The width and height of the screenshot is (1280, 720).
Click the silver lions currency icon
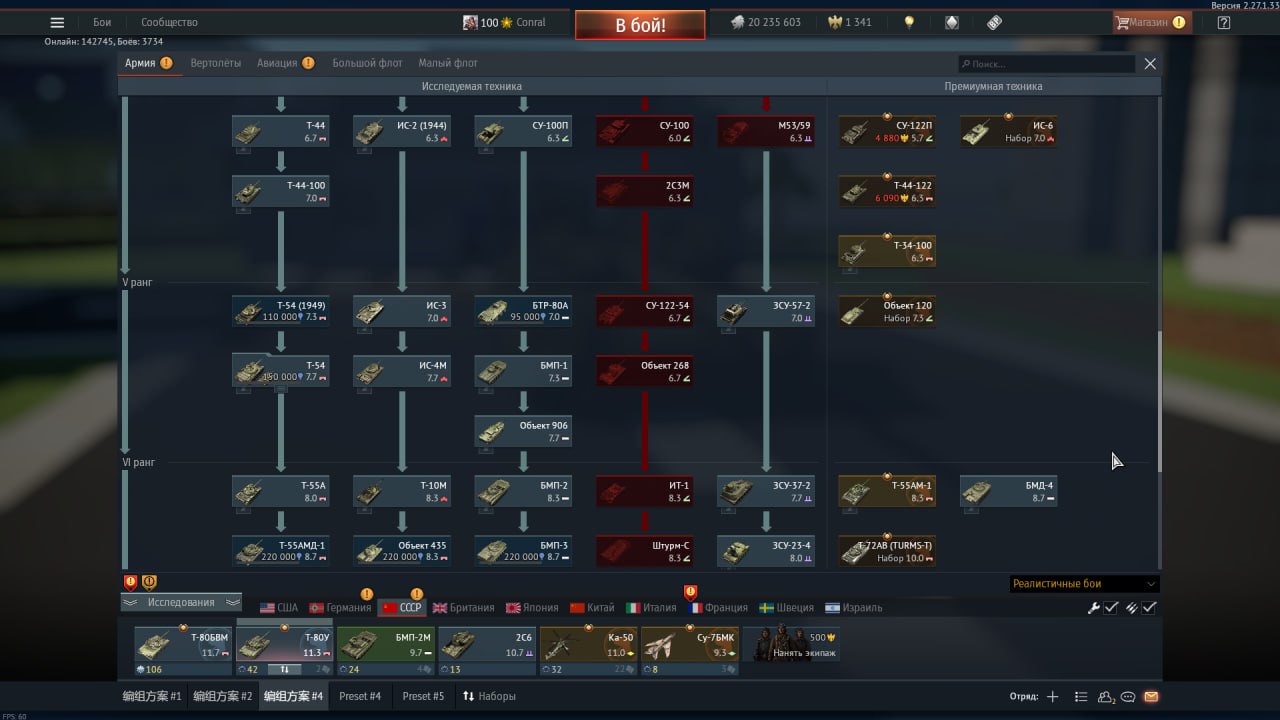coord(737,22)
